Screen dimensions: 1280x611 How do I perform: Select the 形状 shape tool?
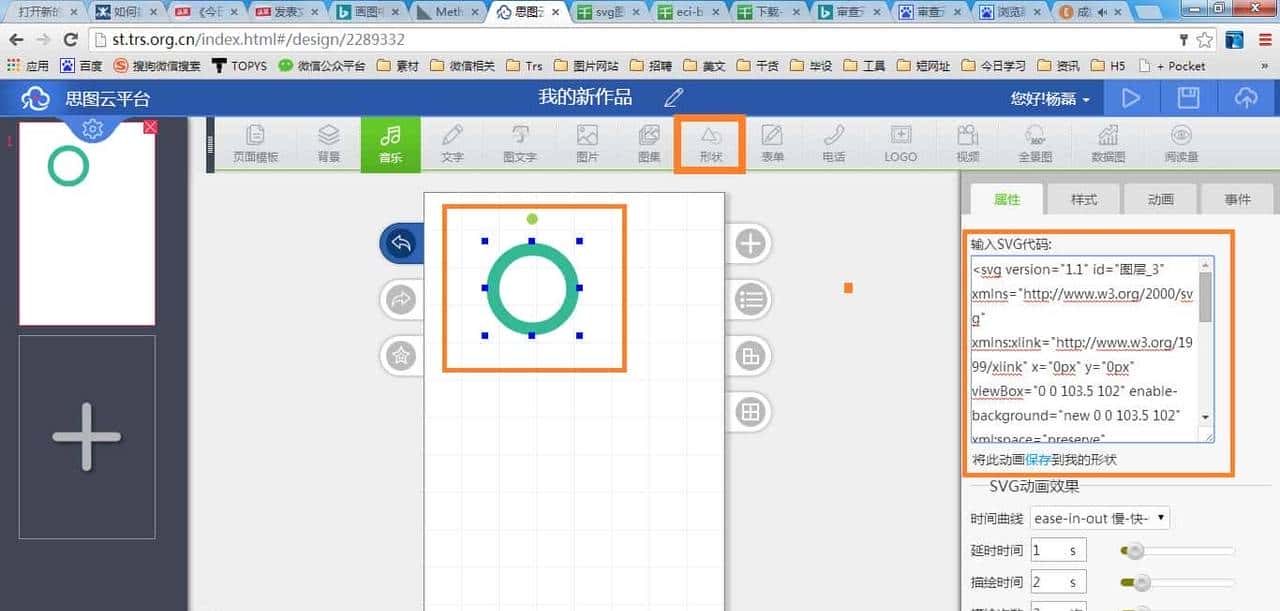[710, 144]
